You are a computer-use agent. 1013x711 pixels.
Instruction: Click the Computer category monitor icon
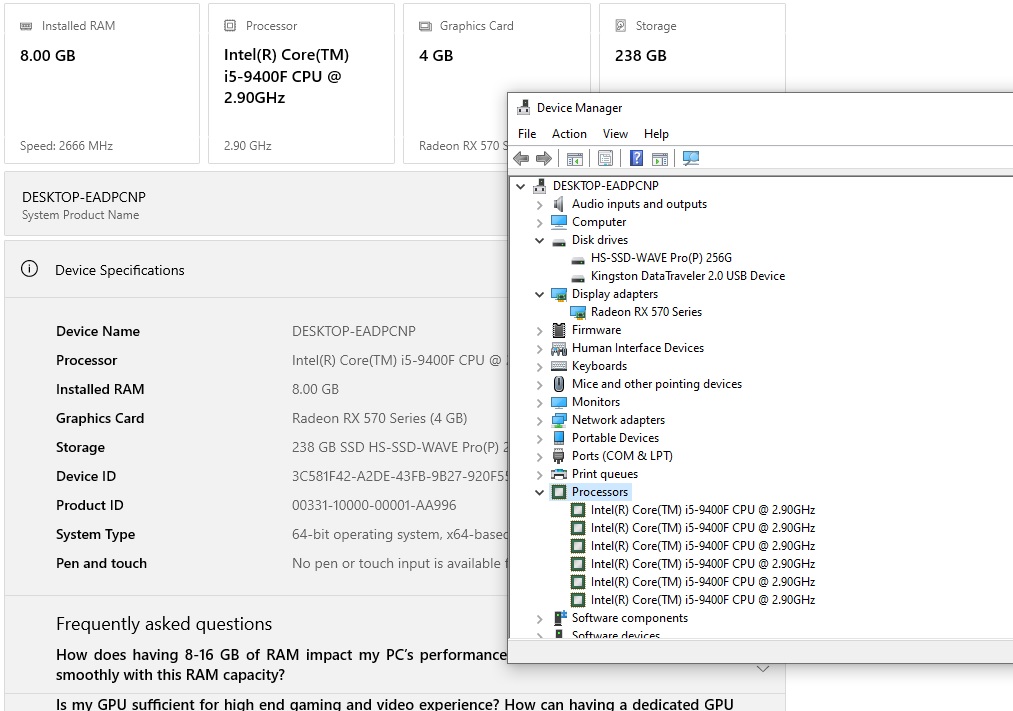(x=559, y=222)
